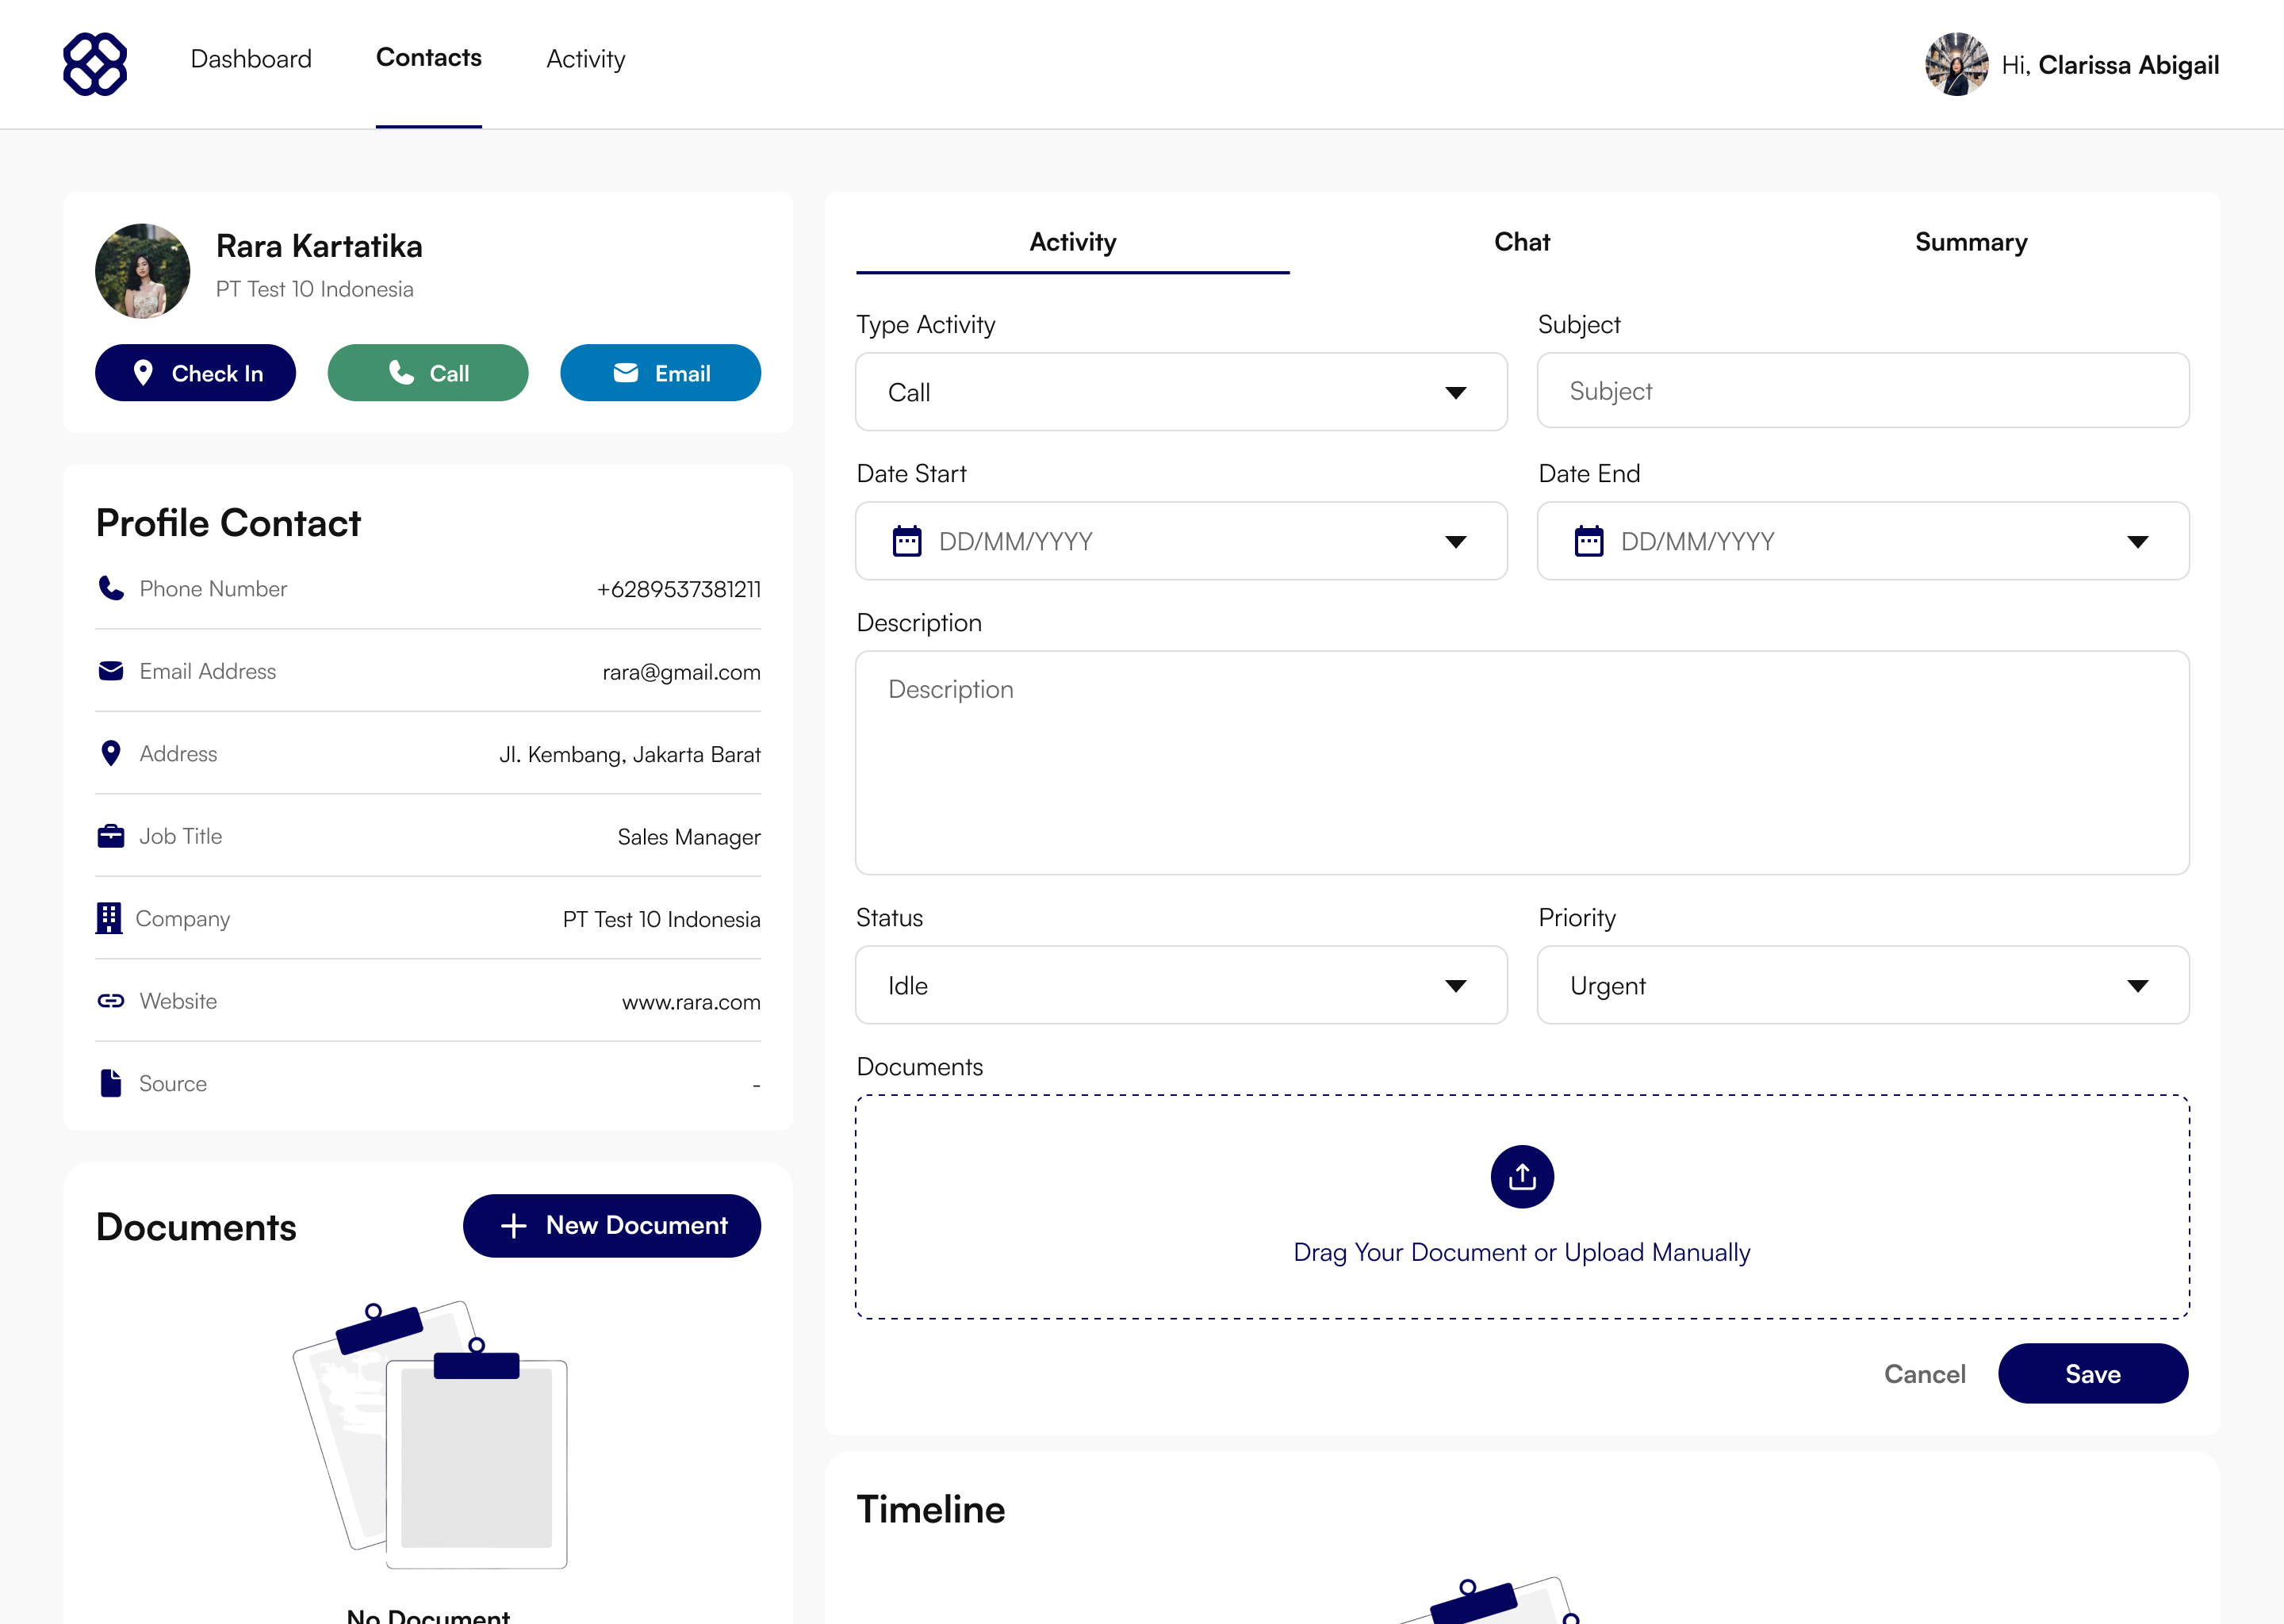Click the link icon beside Website
Screen dimensions: 2284x1624
pyautogui.click(x=111, y=1001)
